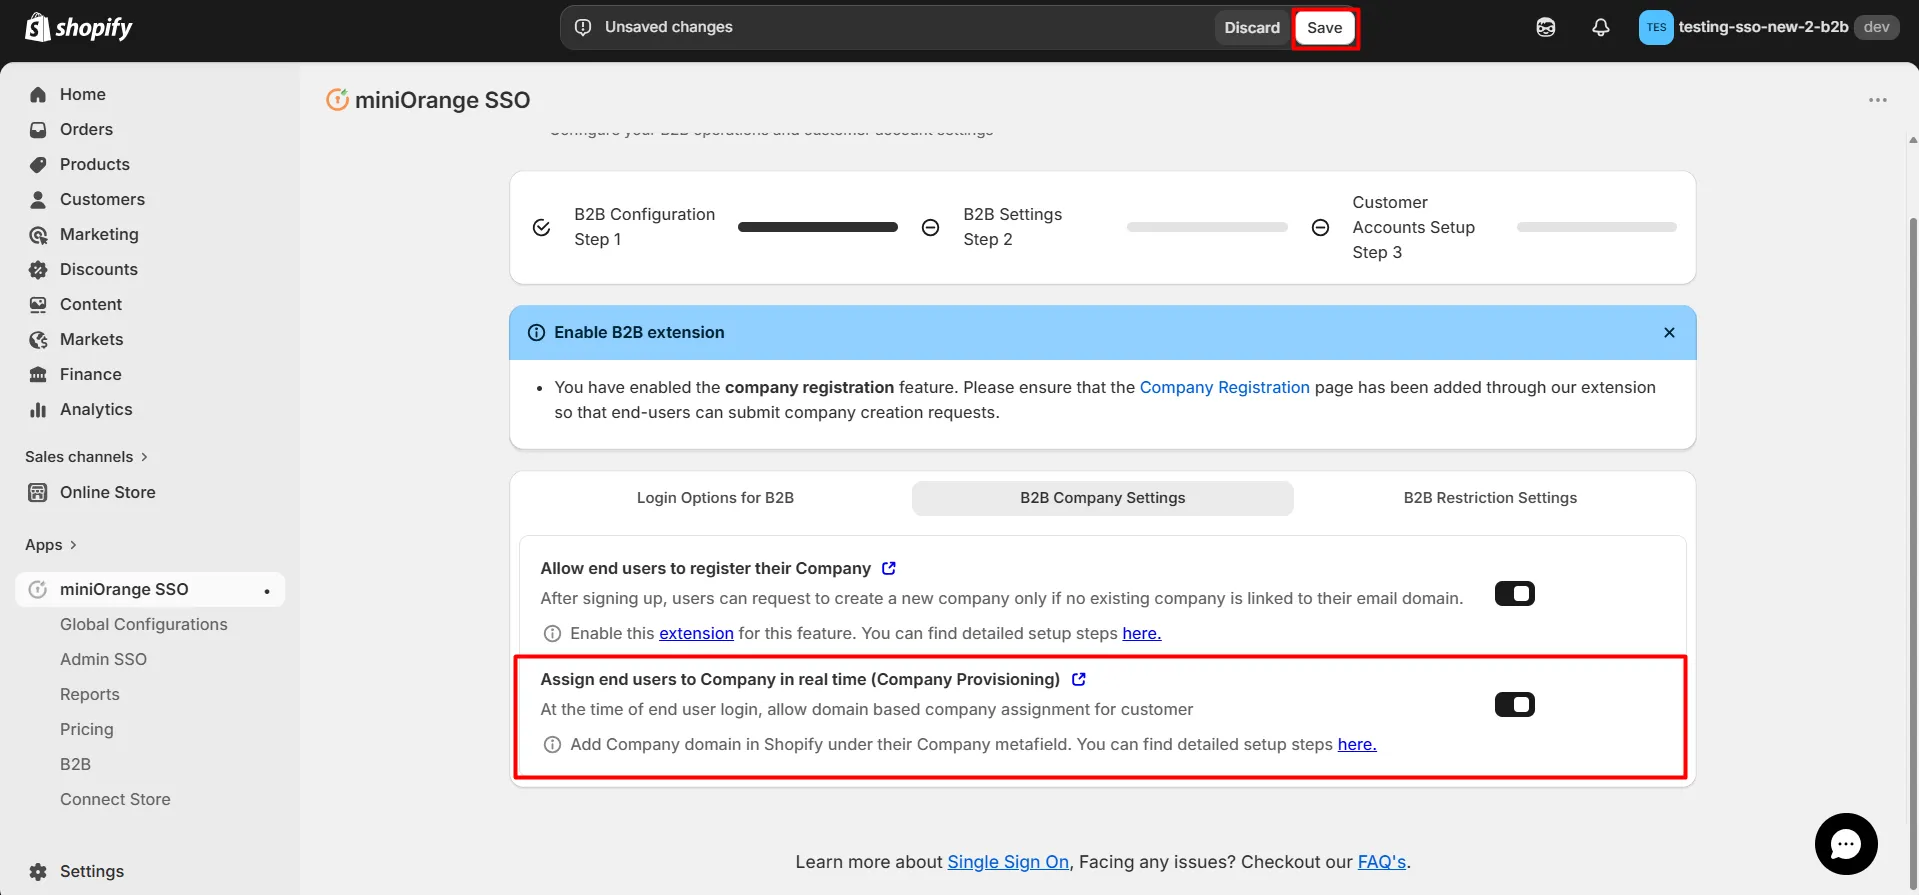
Task: Click the TES store avatar
Action: (x=1656, y=27)
